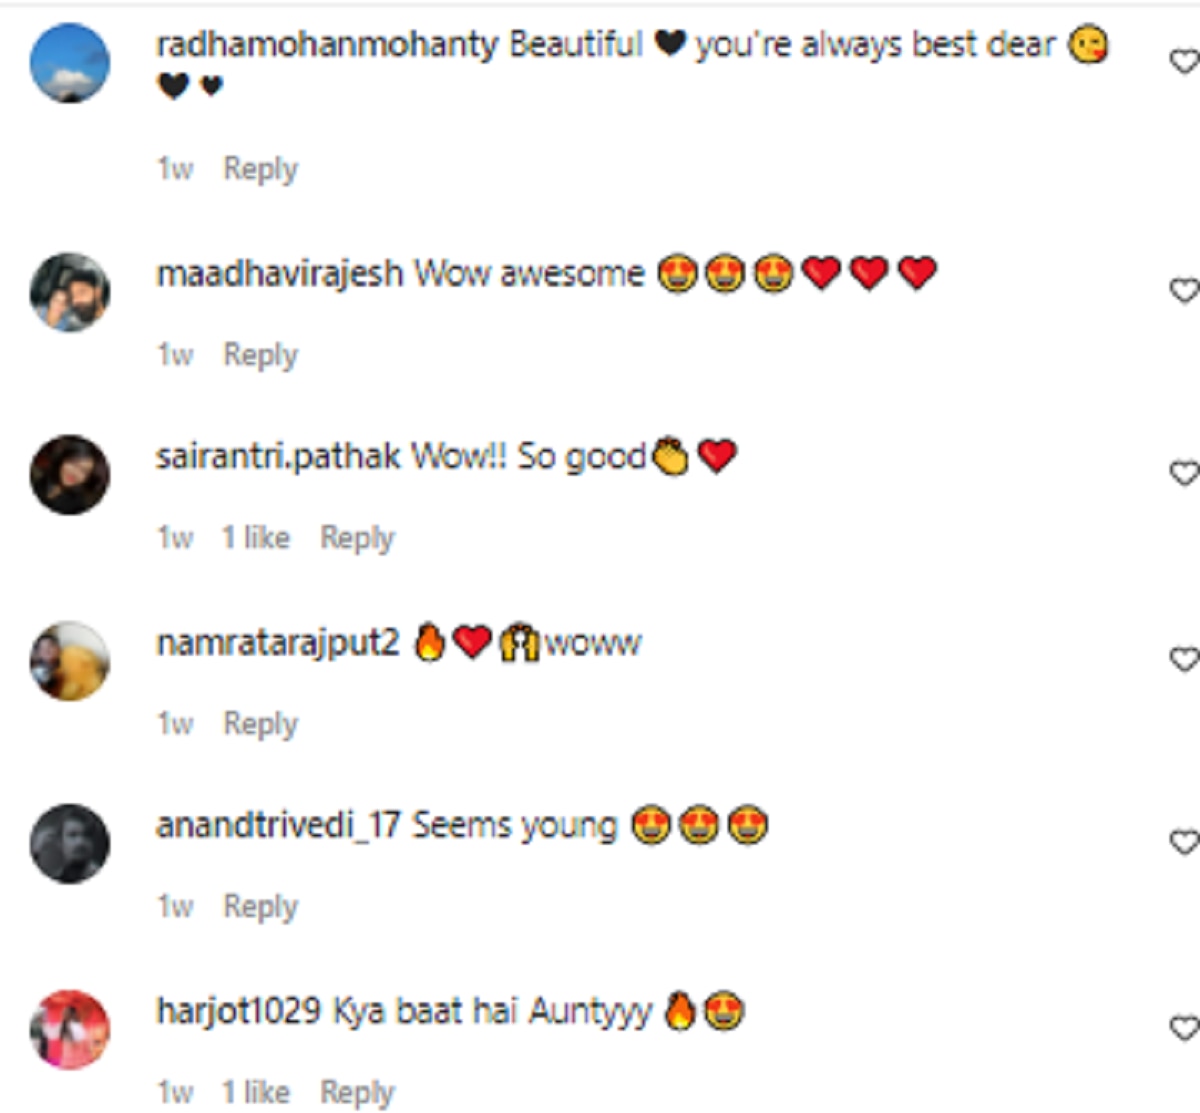Tap heart icon beside namratarajput2's comment
The width and height of the screenshot is (1200, 1113).
[1185, 659]
